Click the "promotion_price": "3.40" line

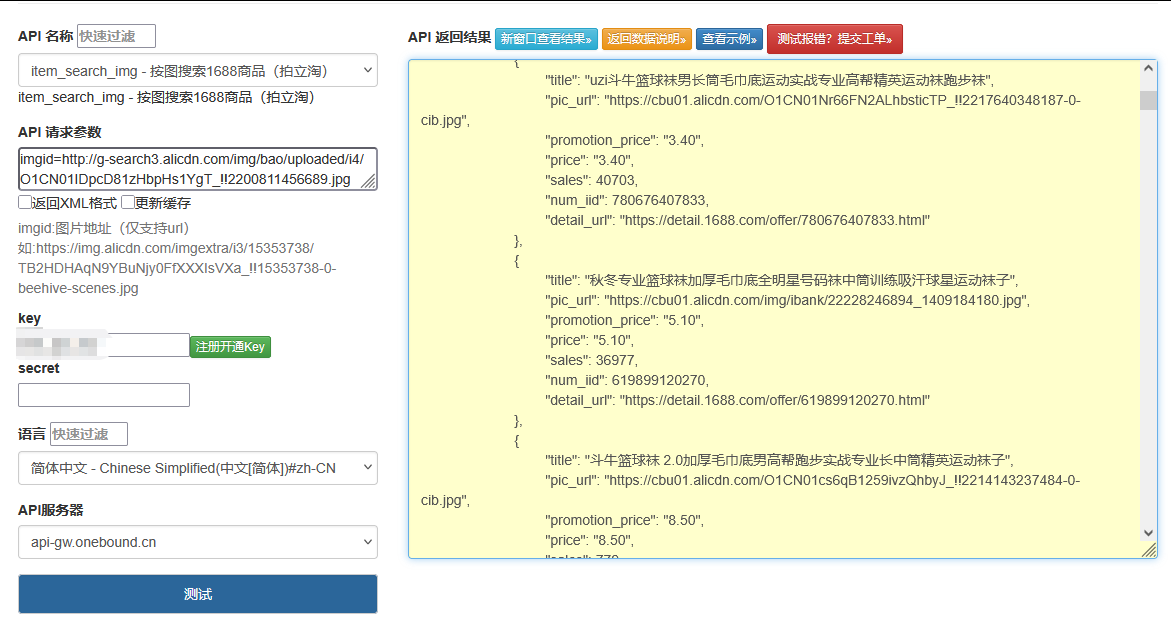[x=624, y=140]
